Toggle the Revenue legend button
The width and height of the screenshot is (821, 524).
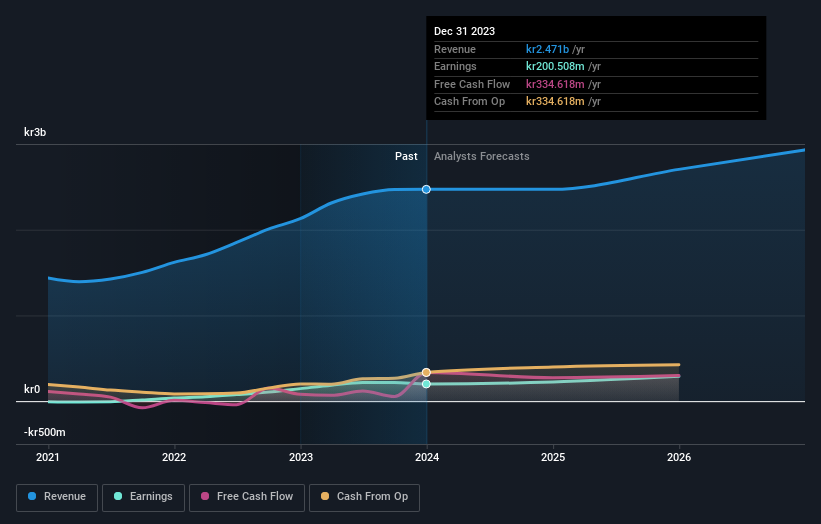click(57, 497)
